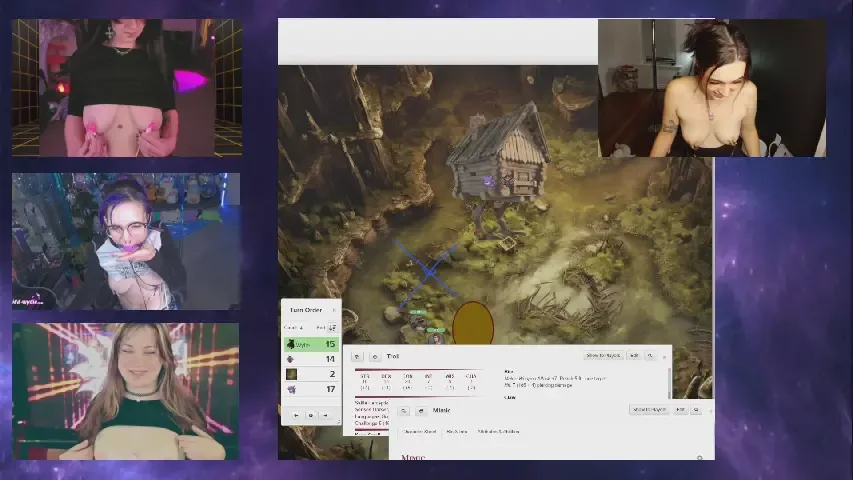Click the token icon for initiative 2
This screenshot has width=853, height=480.
(x=291, y=374)
